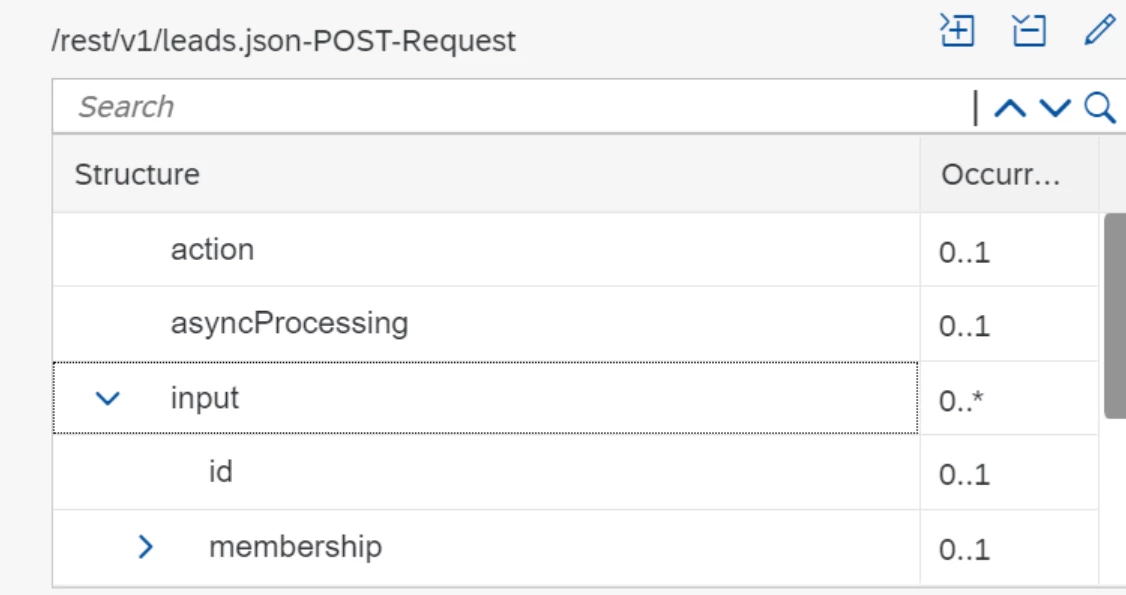Click the Occurrence column header
1126x595 pixels.
(x=999, y=175)
